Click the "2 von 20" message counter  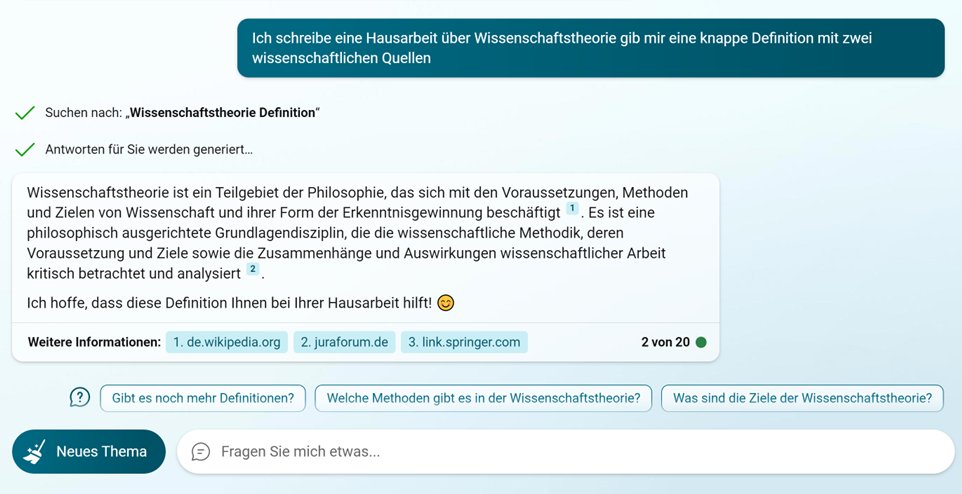pyautogui.click(x=665, y=342)
